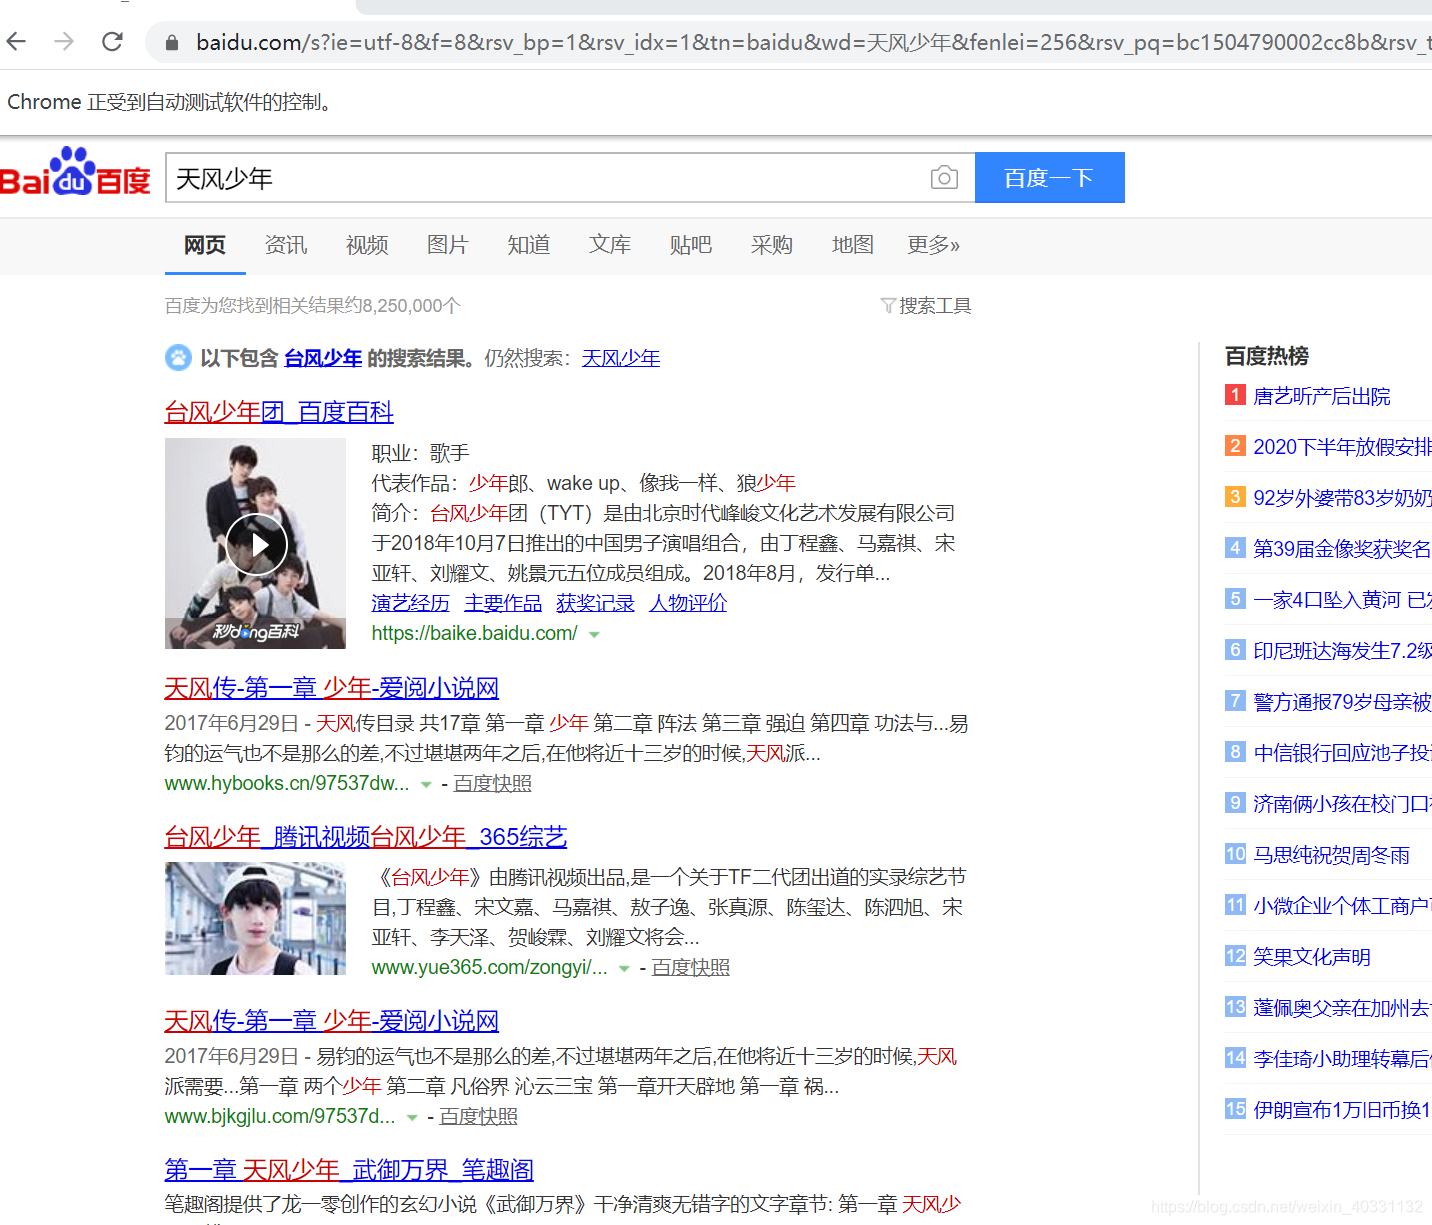Image resolution: width=1432 pixels, height=1225 pixels.
Task: Click suggested 台风少年 correction link
Action: tap(323, 358)
